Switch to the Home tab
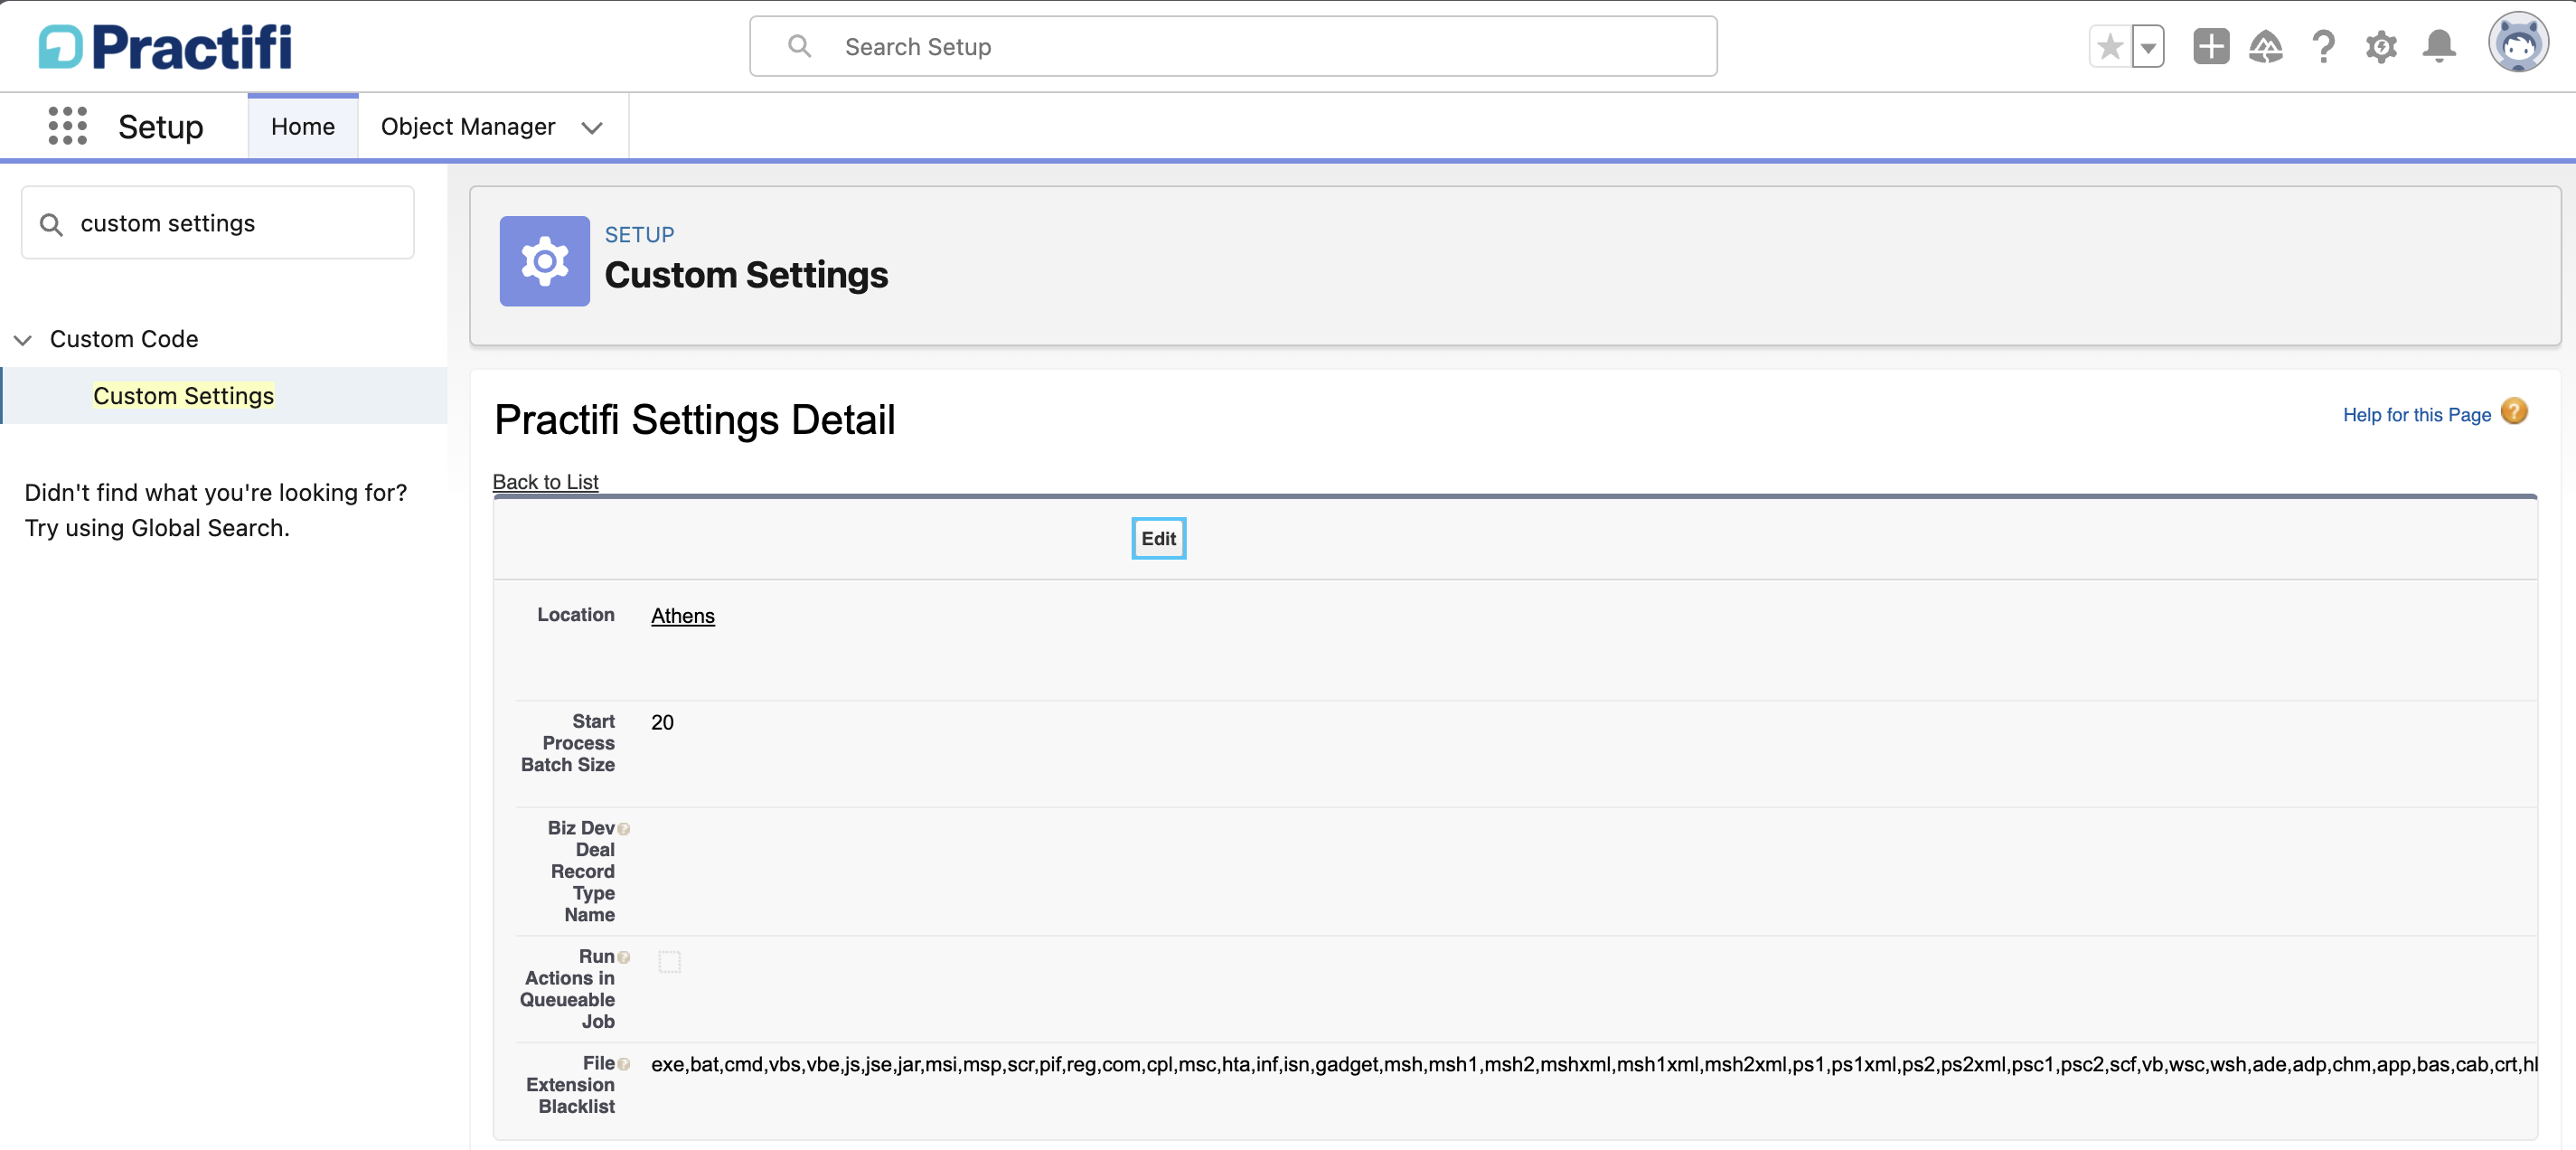This screenshot has width=2576, height=1150. pos(303,126)
